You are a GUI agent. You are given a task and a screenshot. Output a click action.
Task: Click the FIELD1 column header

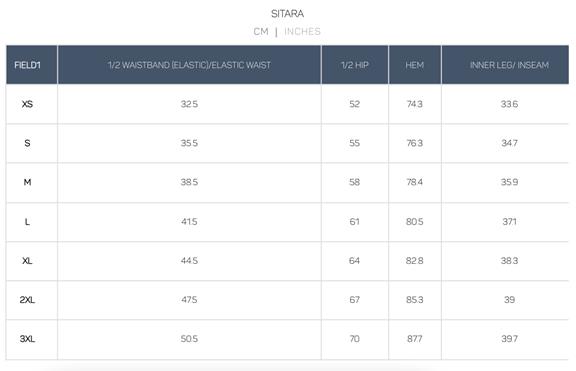tap(28, 65)
